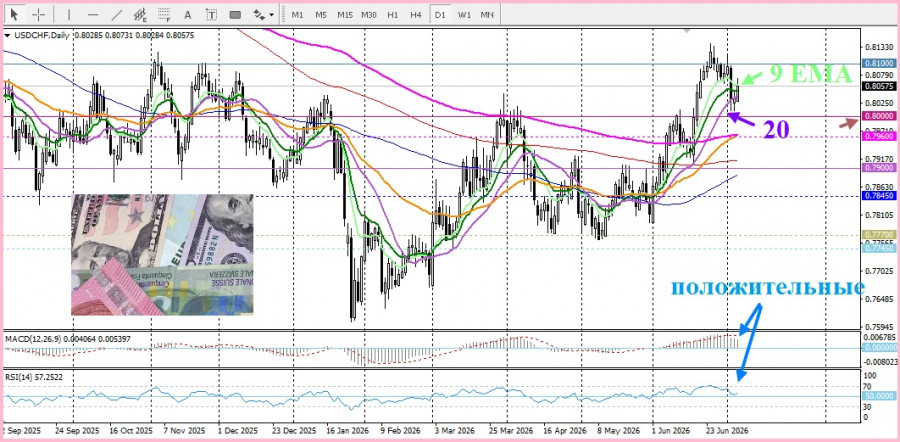
Task: Select the Cursor arrow tool
Action: (14, 14)
